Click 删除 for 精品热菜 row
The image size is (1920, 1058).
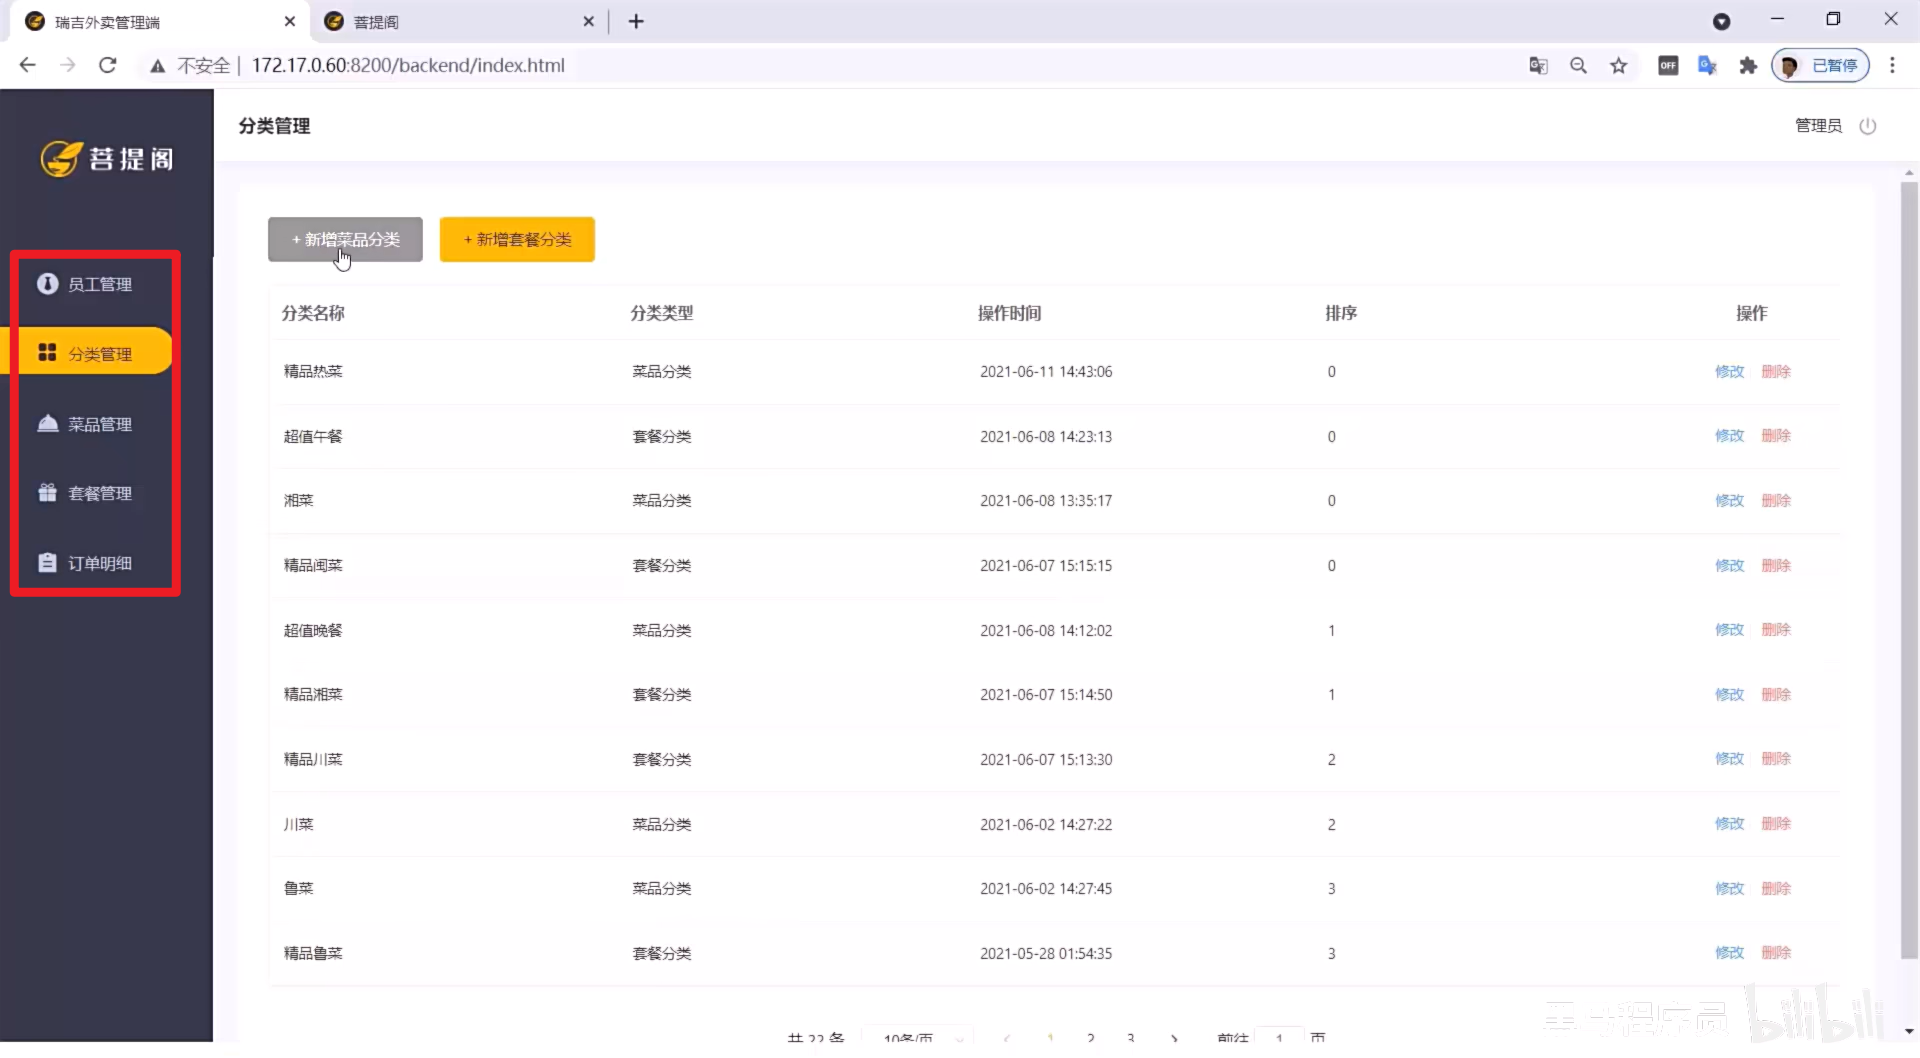1776,371
